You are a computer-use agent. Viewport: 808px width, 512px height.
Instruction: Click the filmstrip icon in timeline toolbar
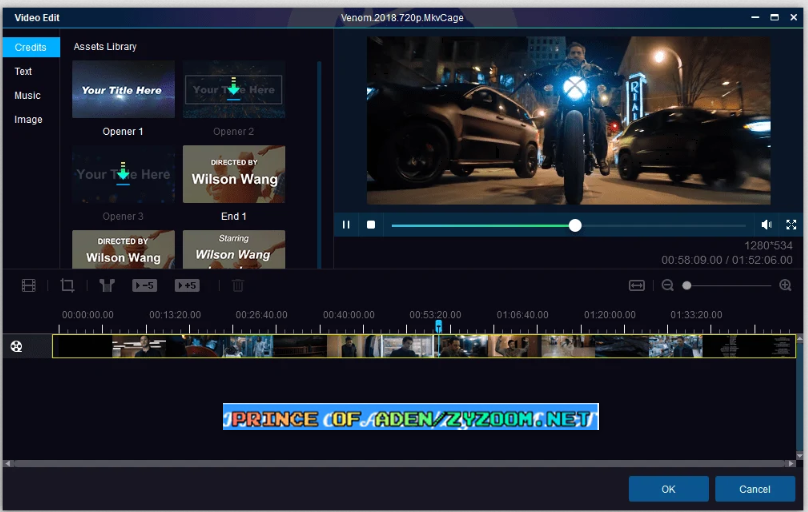[29, 285]
